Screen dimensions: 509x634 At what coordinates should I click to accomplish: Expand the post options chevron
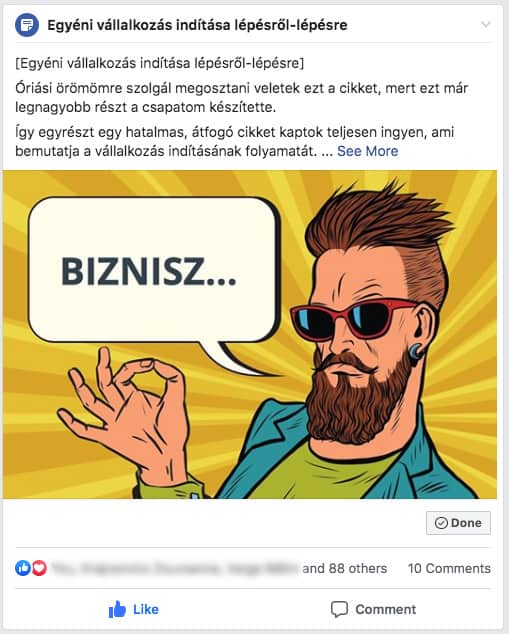(x=486, y=24)
